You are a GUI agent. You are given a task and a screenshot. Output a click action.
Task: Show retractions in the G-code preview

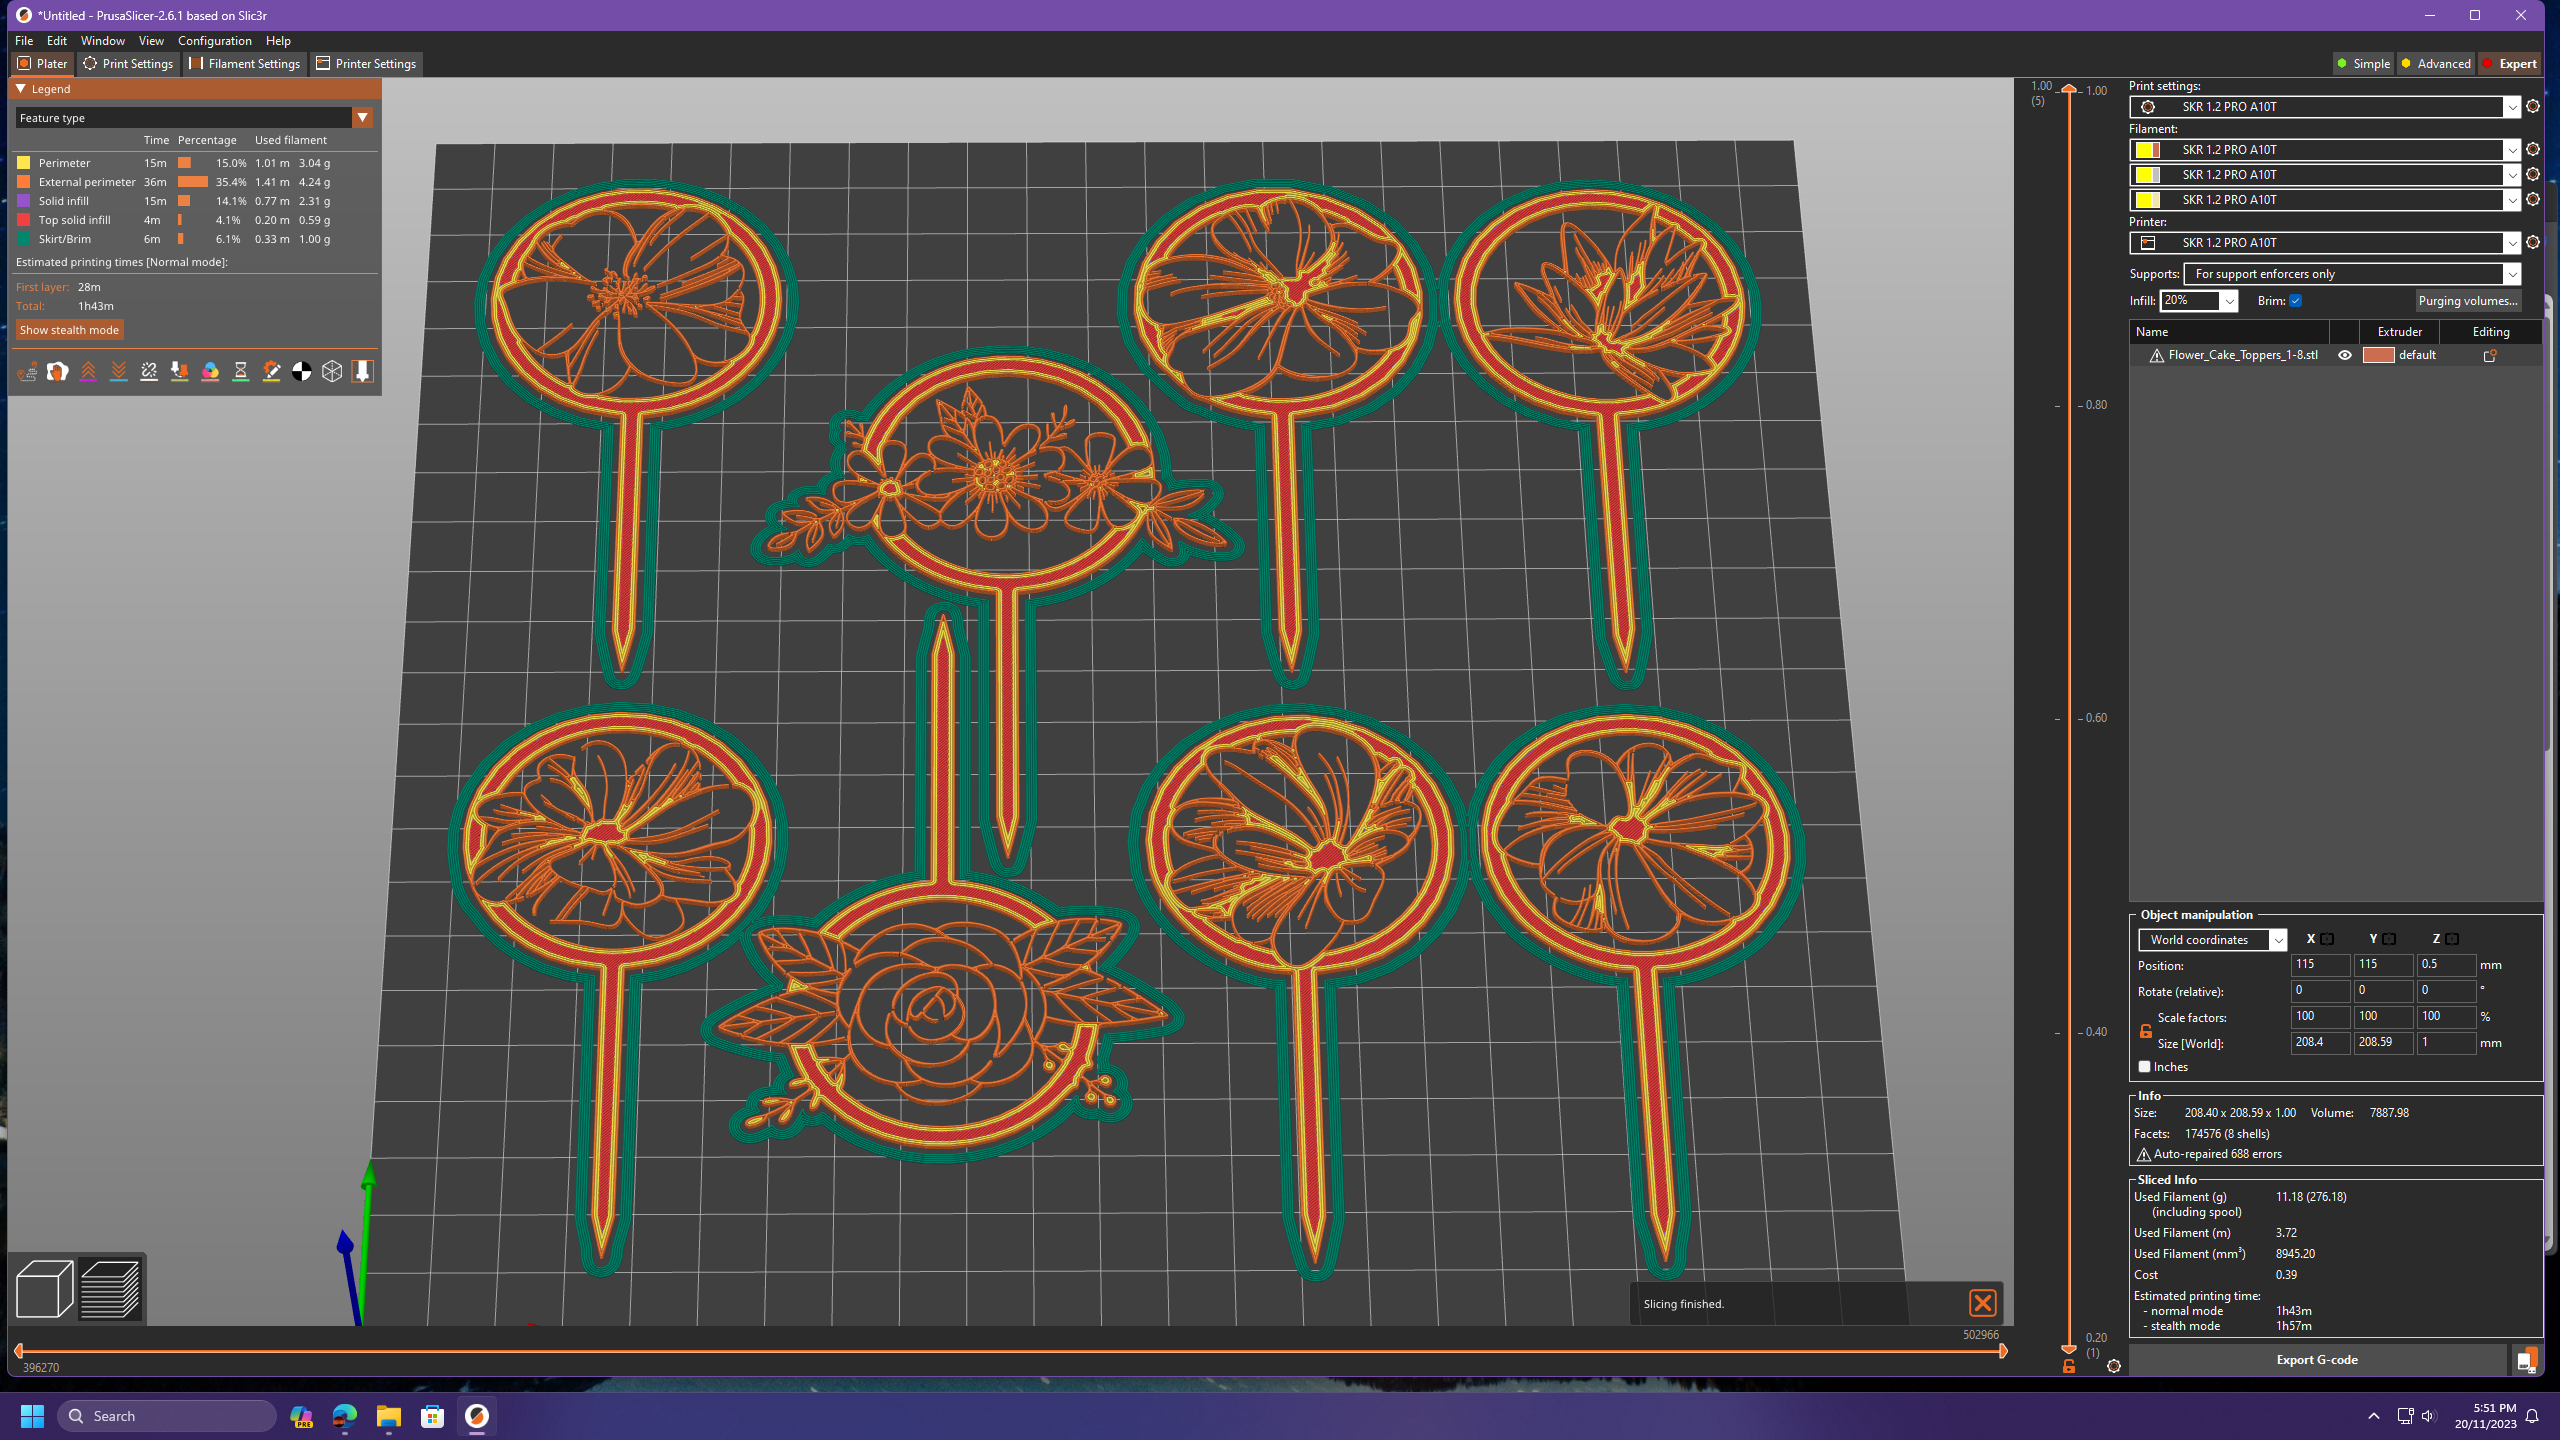pyautogui.click(x=89, y=371)
